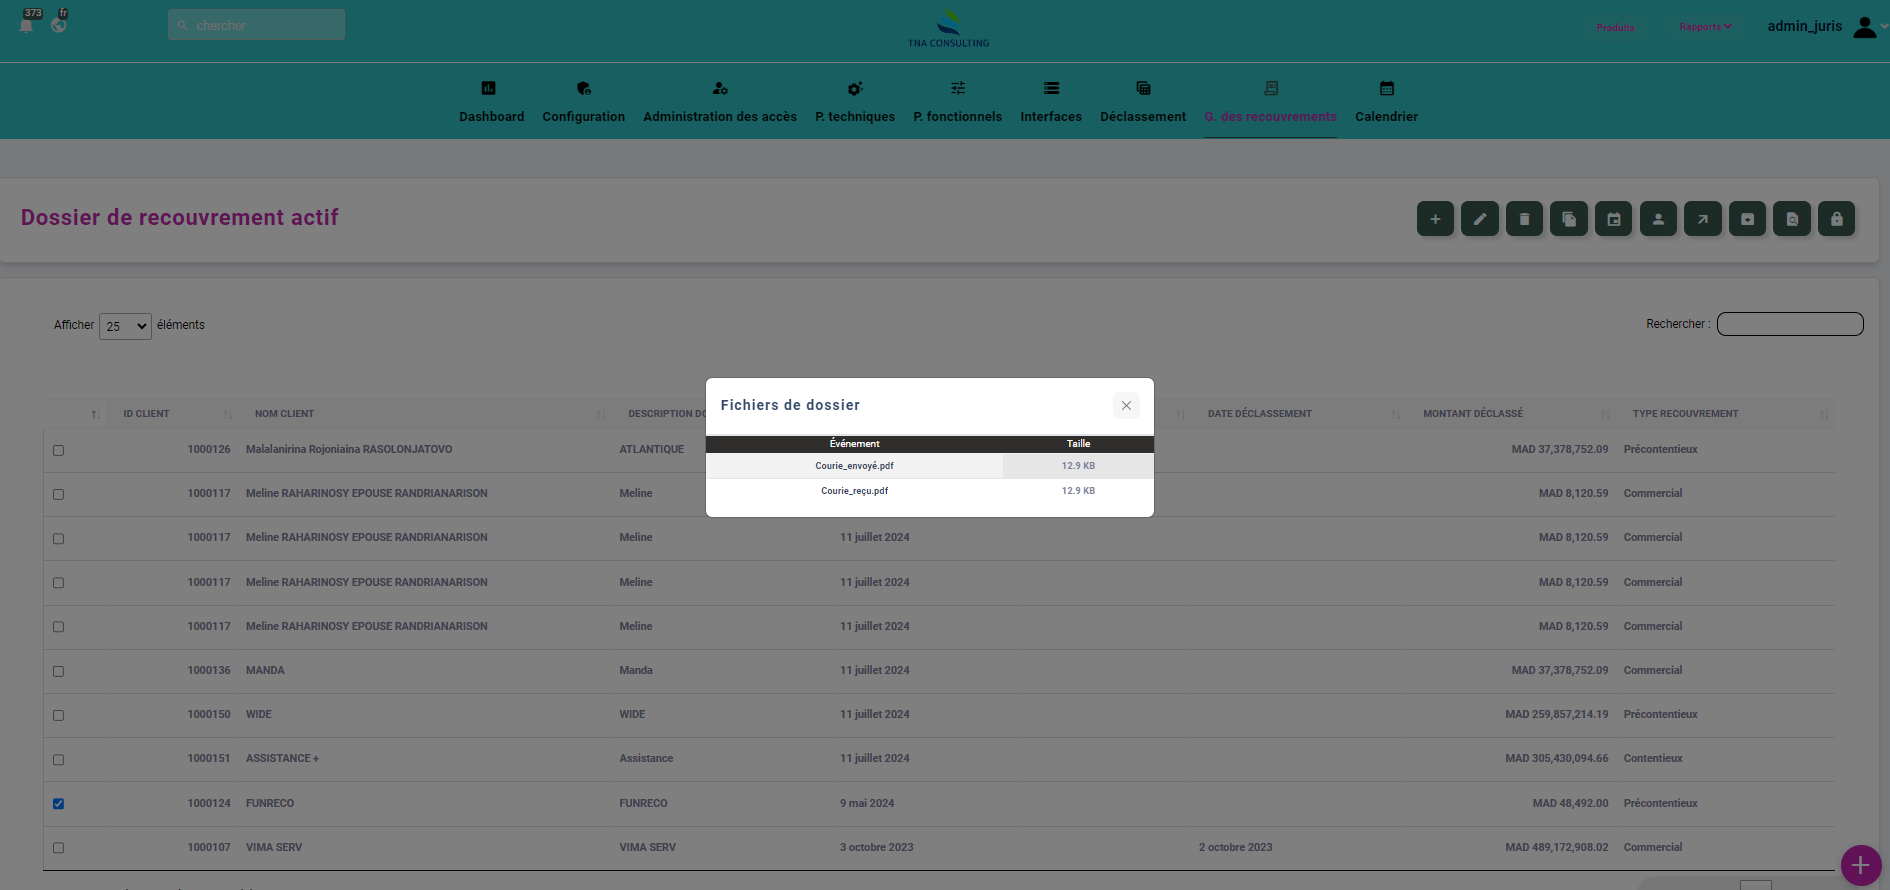Click the calendar event icon button

point(1613,219)
